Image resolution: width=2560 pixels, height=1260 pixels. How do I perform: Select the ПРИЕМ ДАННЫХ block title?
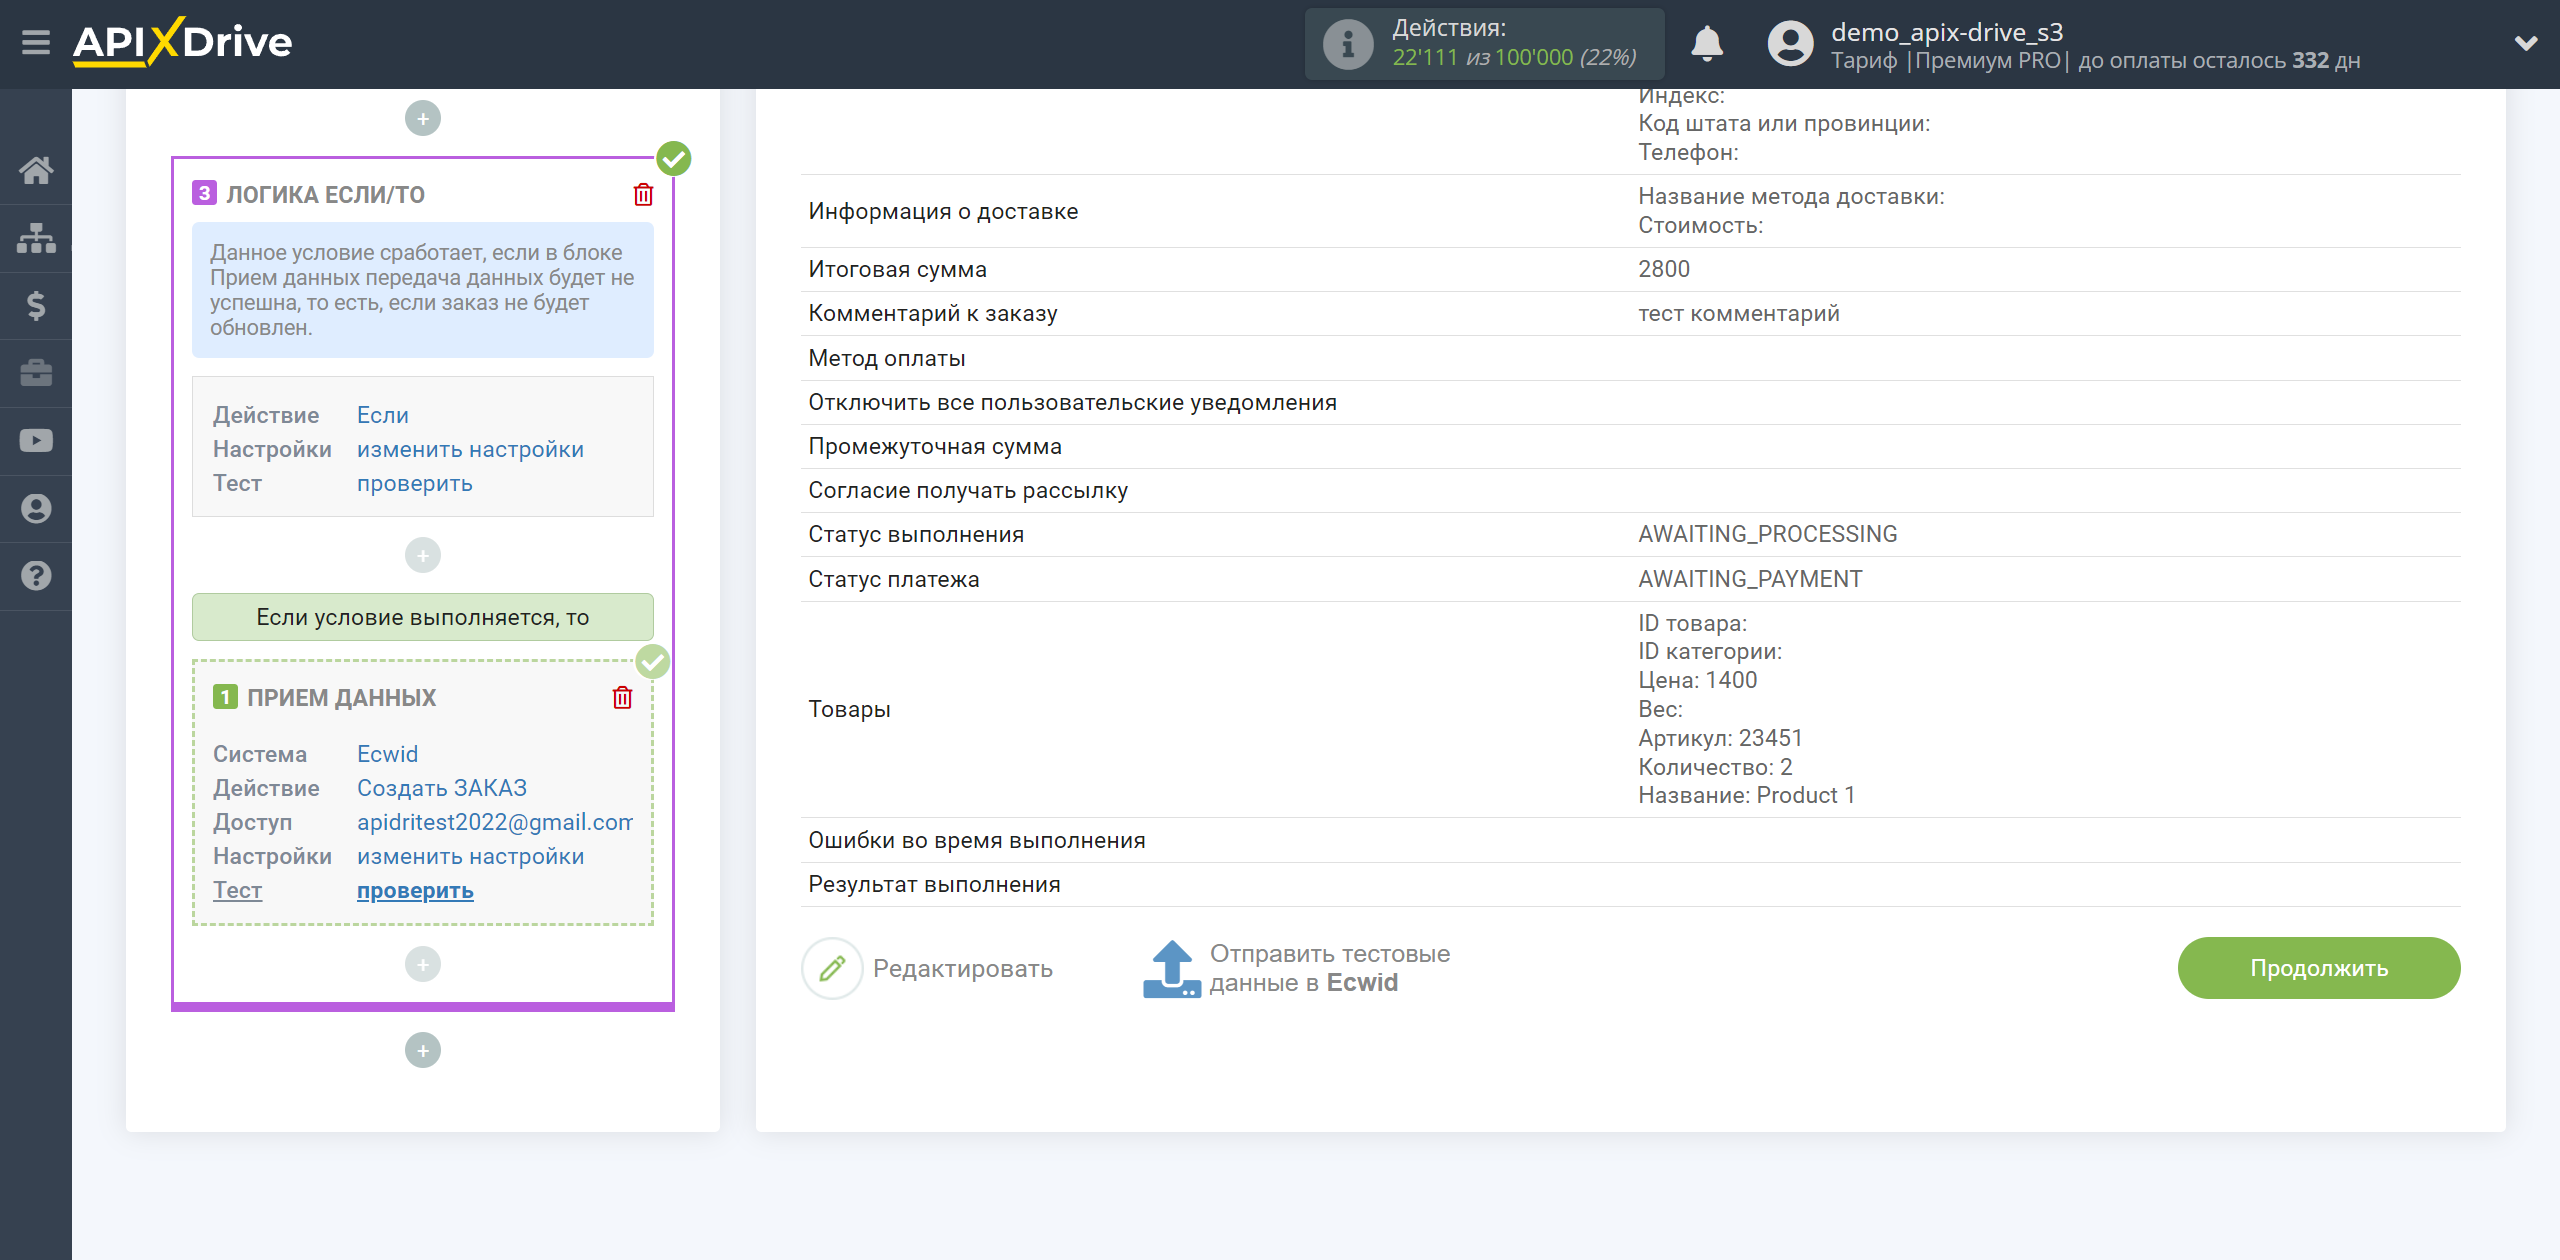coord(342,697)
